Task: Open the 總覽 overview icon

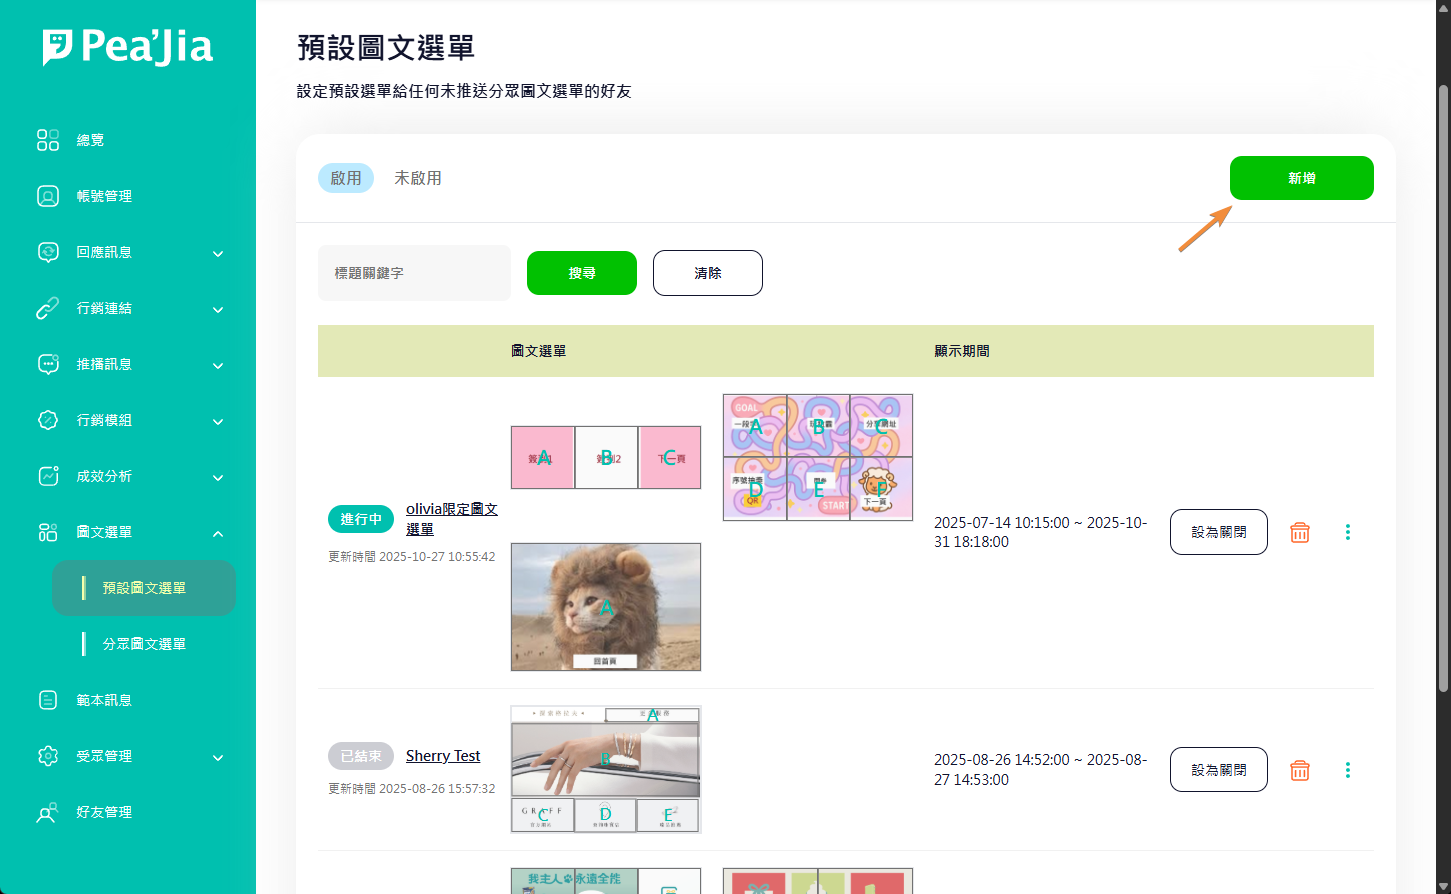Action: [x=48, y=140]
